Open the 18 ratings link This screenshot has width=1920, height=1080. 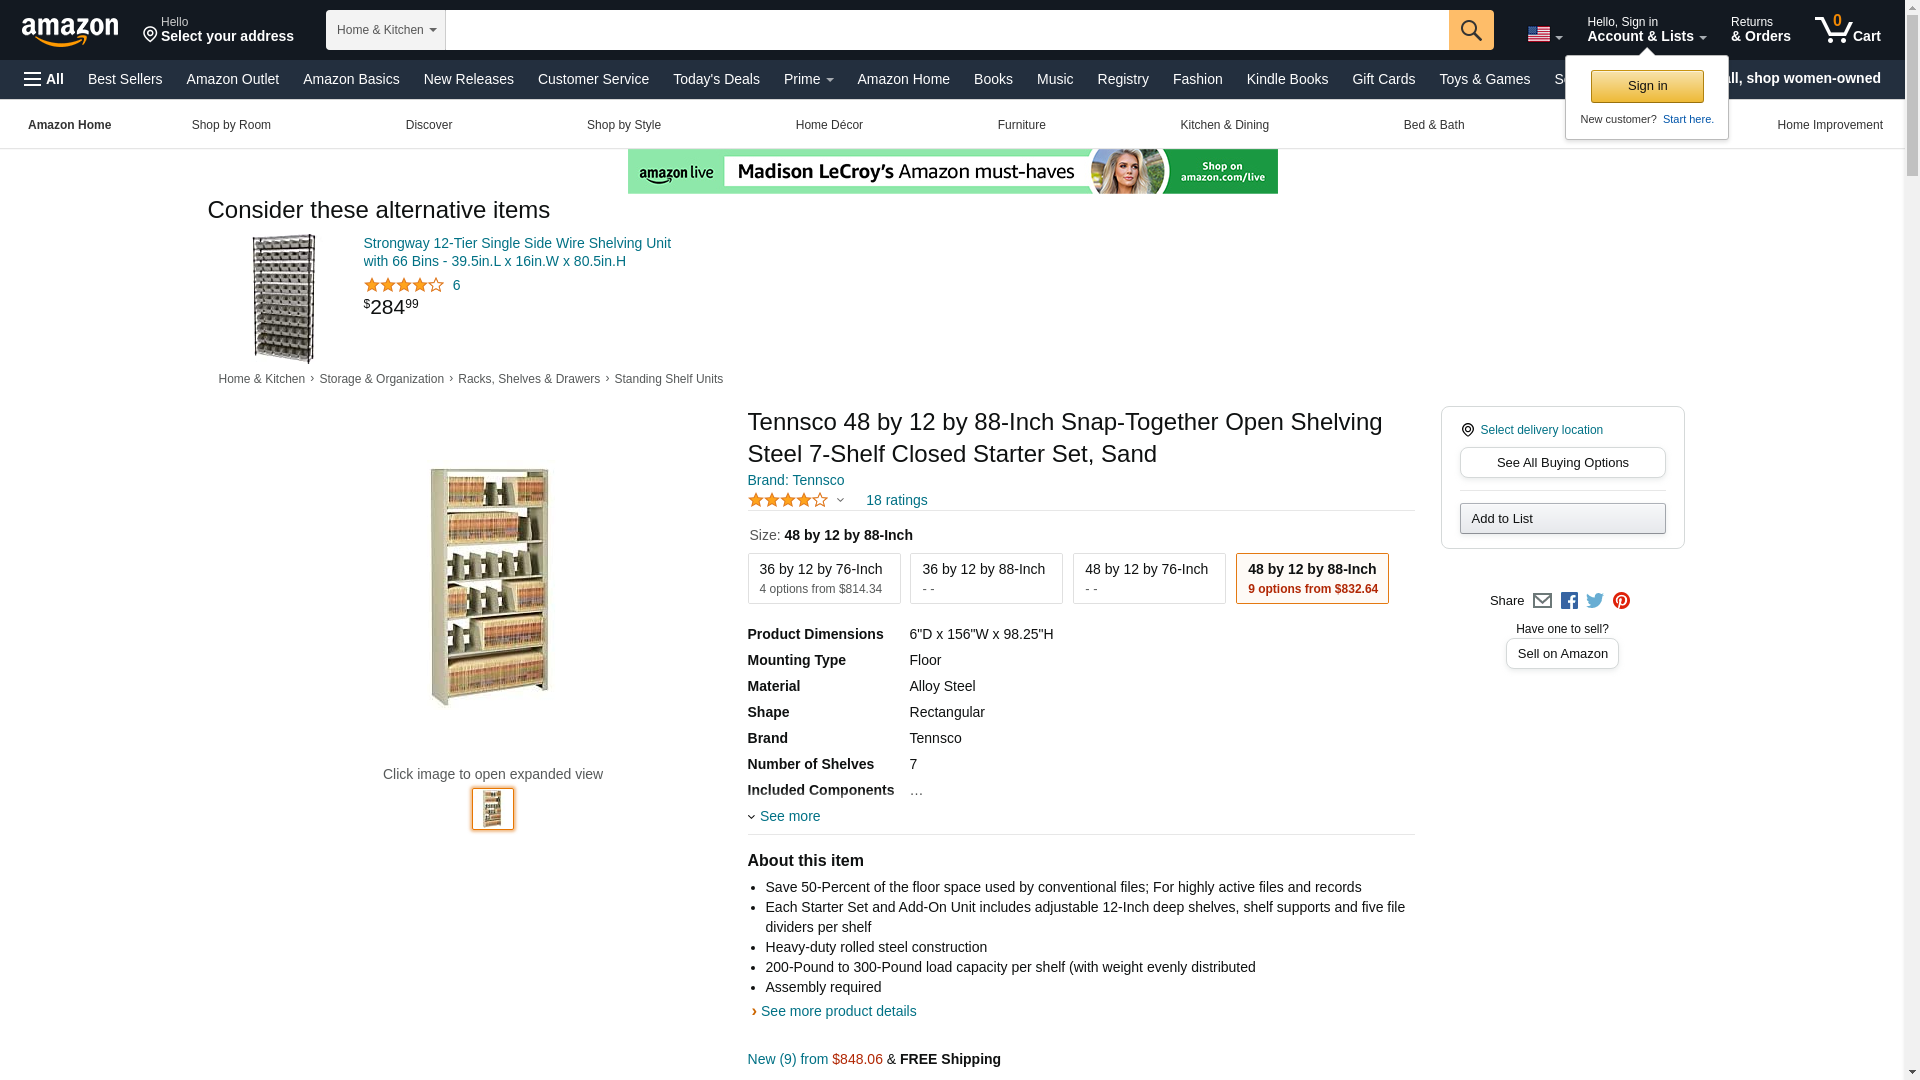[896, 500]
